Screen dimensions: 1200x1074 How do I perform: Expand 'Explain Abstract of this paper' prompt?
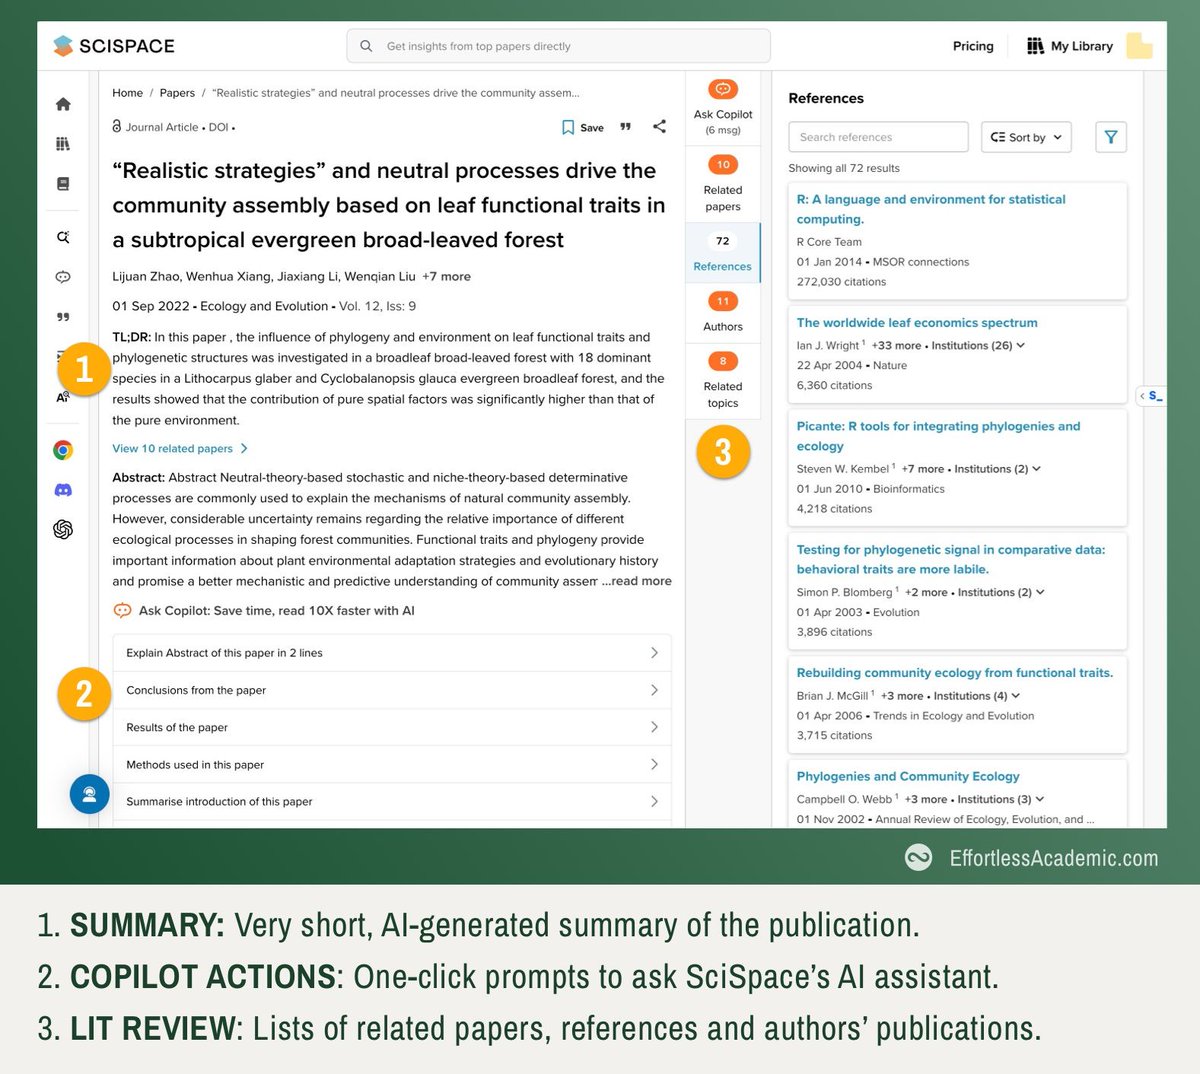click(392, 653)
